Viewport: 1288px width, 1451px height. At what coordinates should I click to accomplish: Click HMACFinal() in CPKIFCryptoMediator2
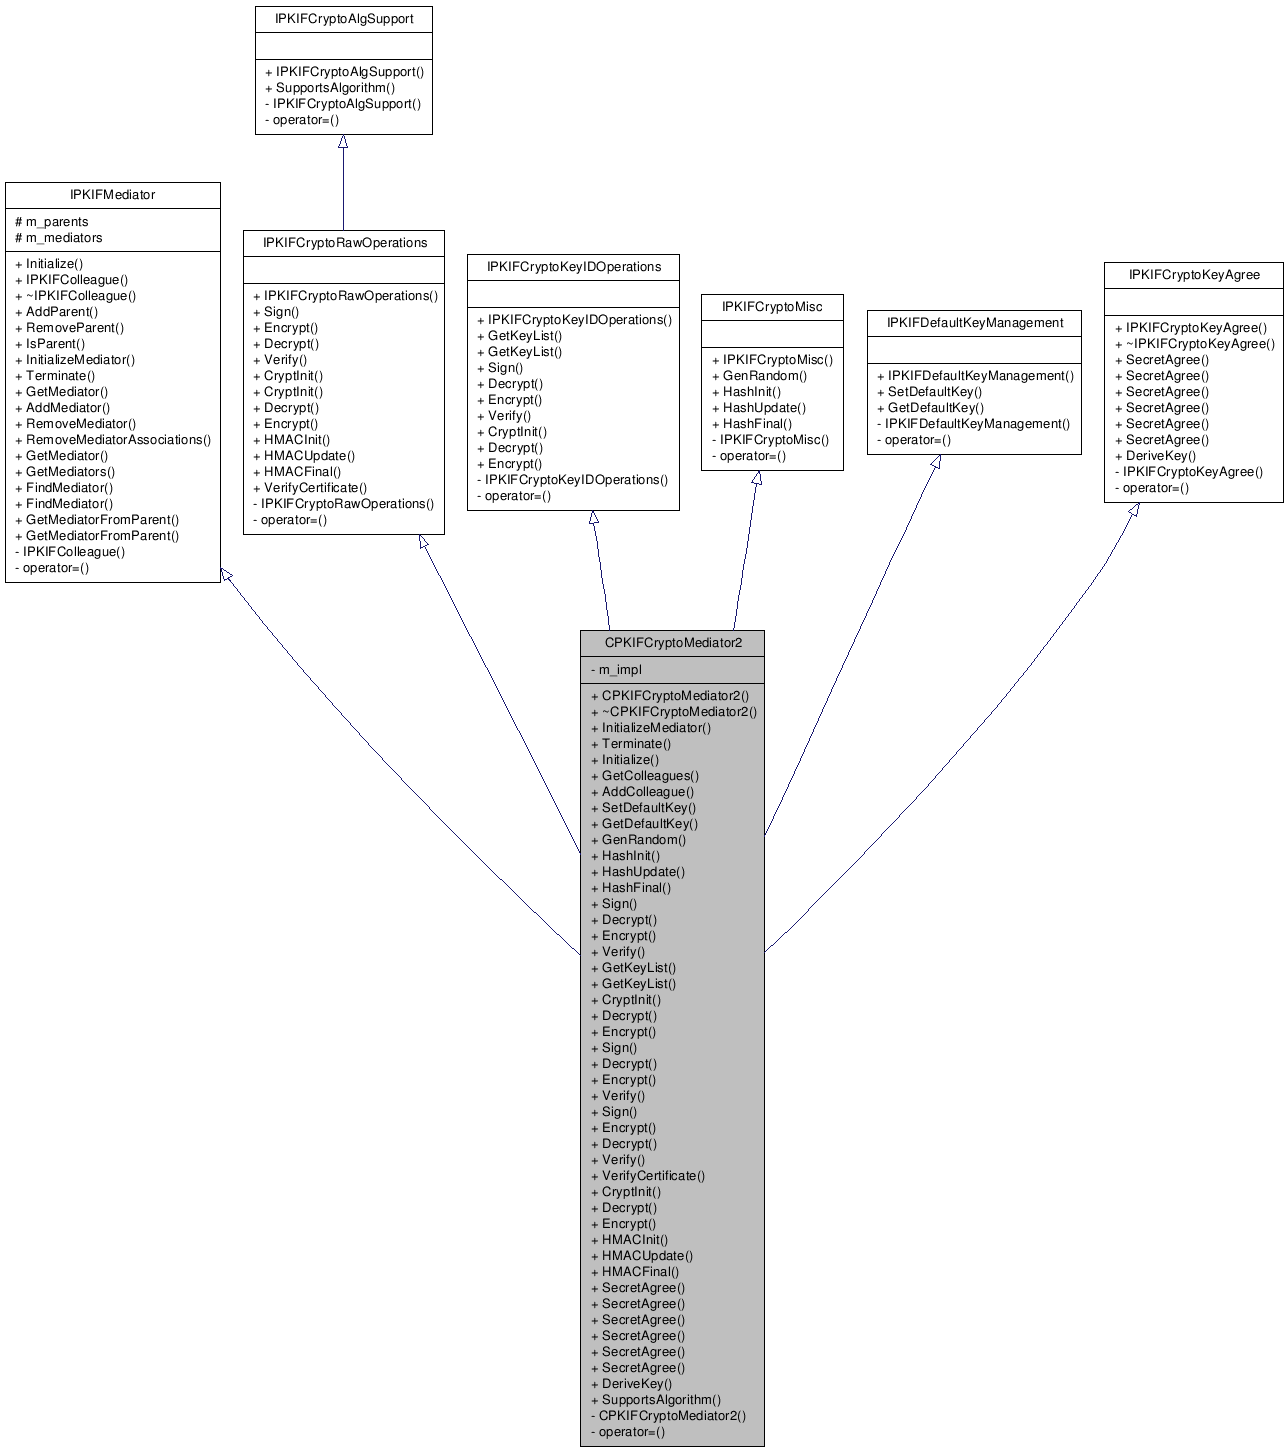tap(635, 1272)
